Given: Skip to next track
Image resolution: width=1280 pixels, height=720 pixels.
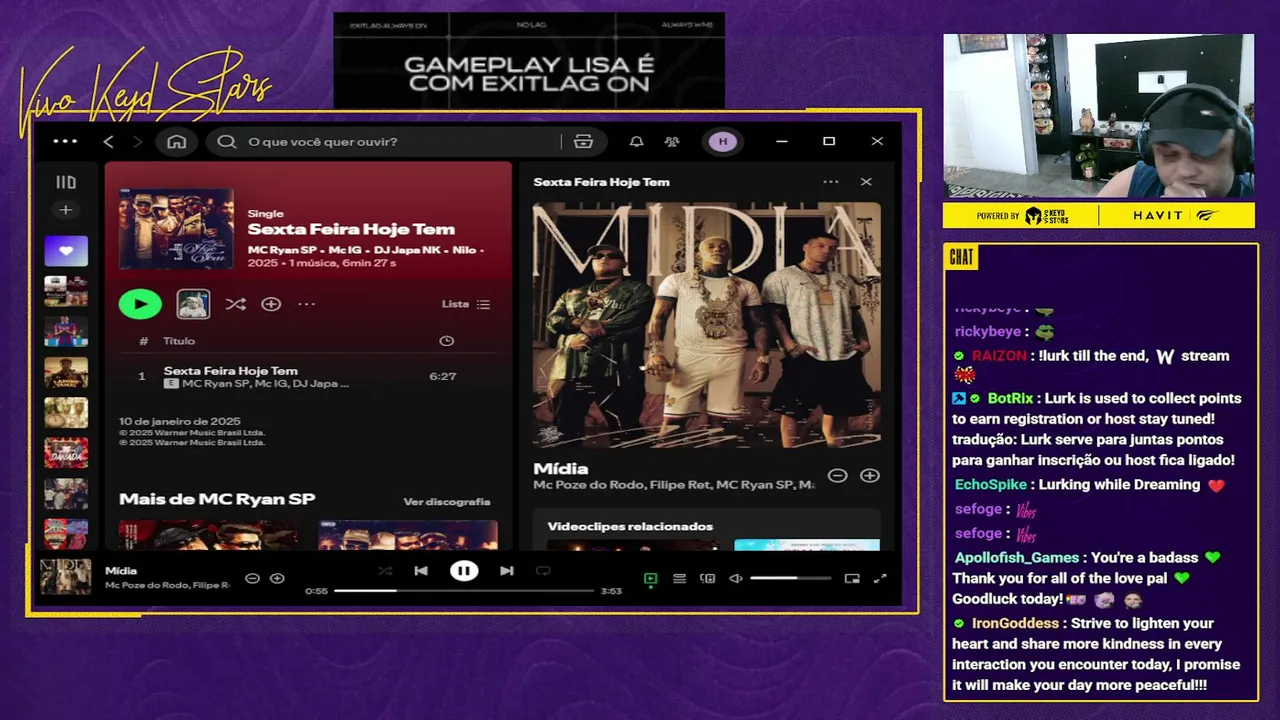Looking at the screenshot, I should [x=507, y=571].
